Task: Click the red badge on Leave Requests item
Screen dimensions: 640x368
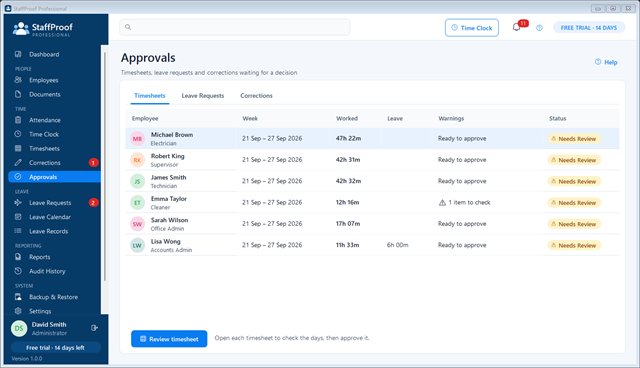Action: [x=93, y=203]
